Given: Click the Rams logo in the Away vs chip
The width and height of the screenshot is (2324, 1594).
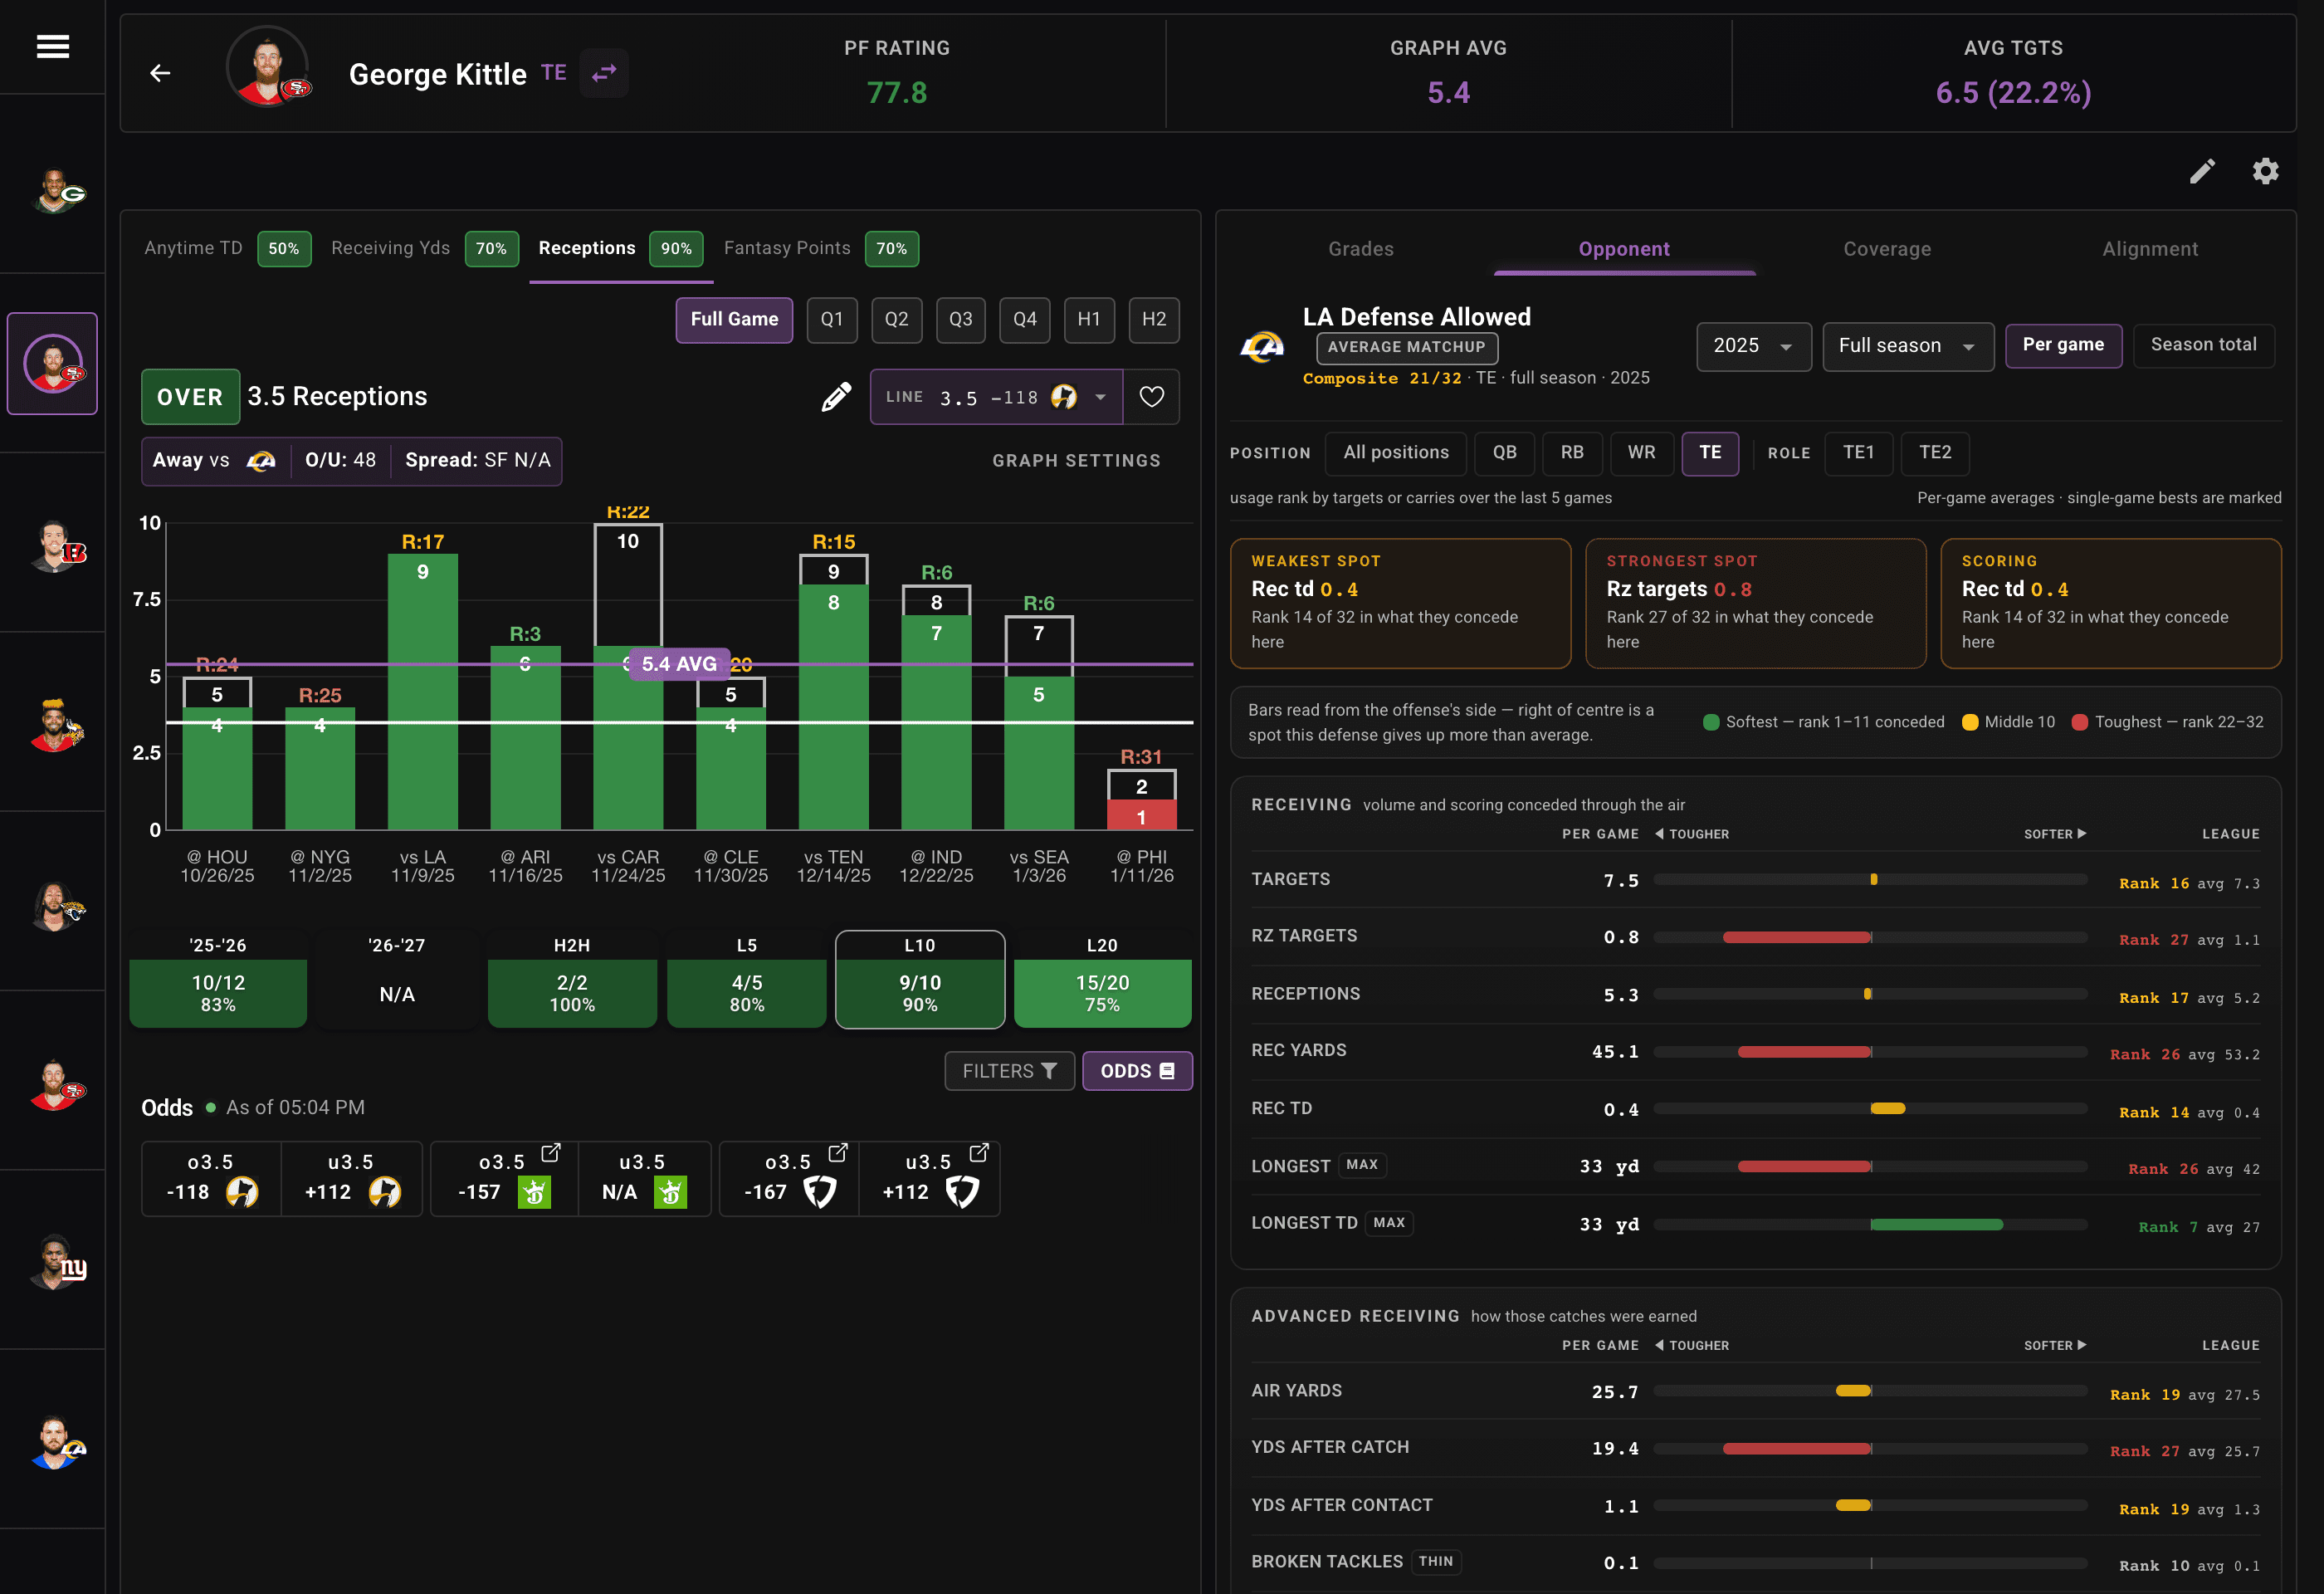Looking at the screenshot, I should pyautogui.click(x=261, y=461).
